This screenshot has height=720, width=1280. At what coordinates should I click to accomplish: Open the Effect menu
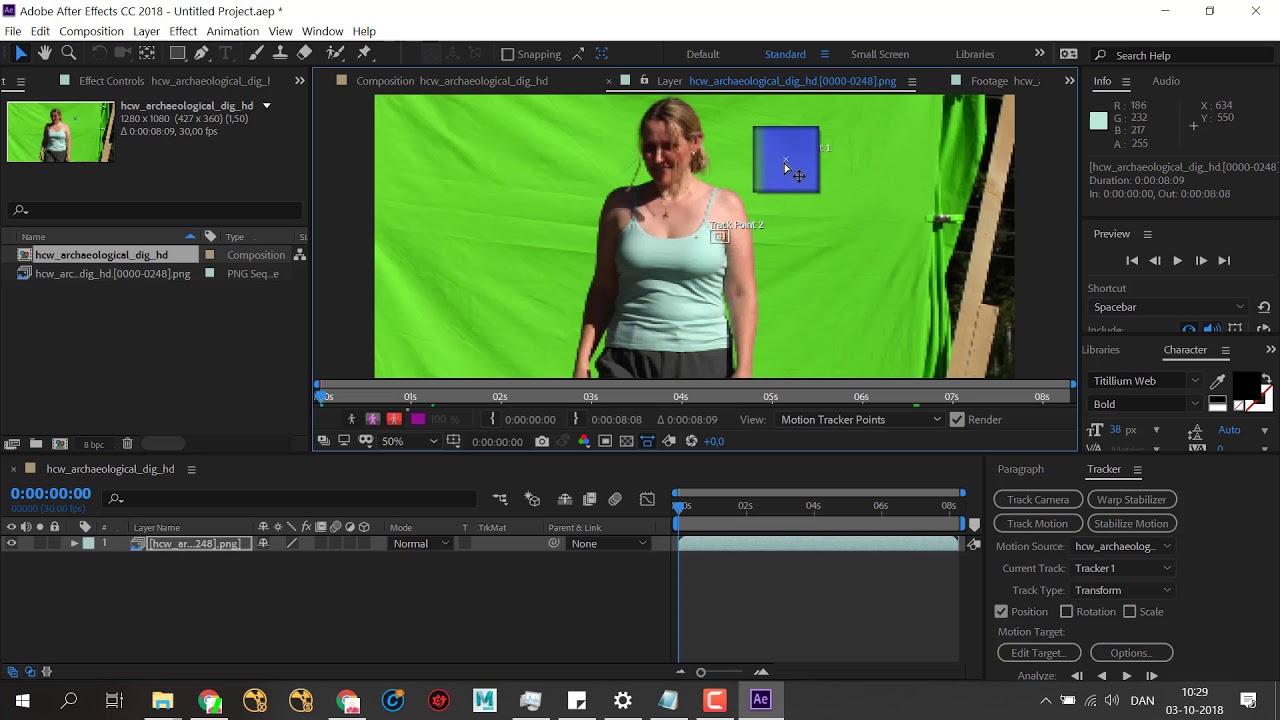(x=183, y=31)
